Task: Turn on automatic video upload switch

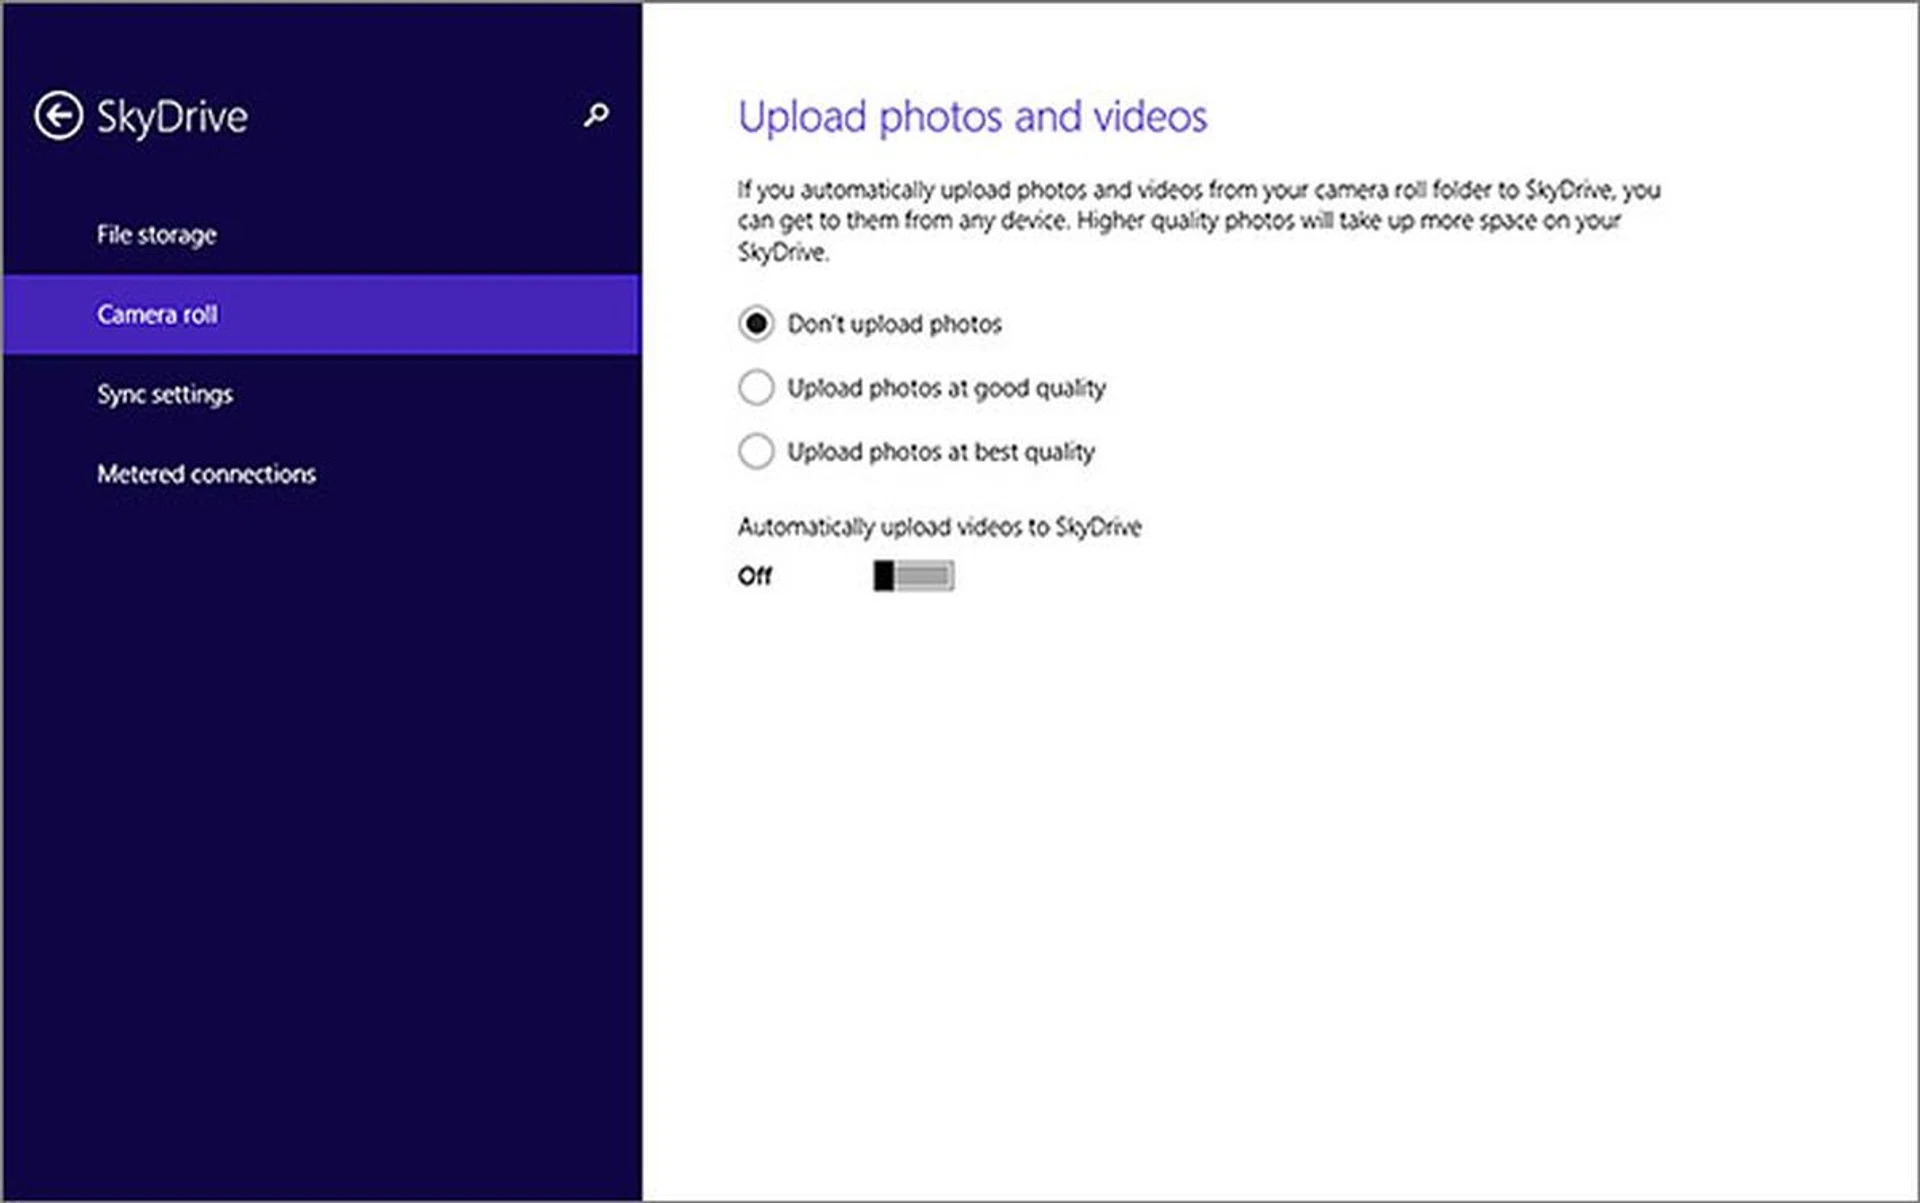Action: coord(913,576)
